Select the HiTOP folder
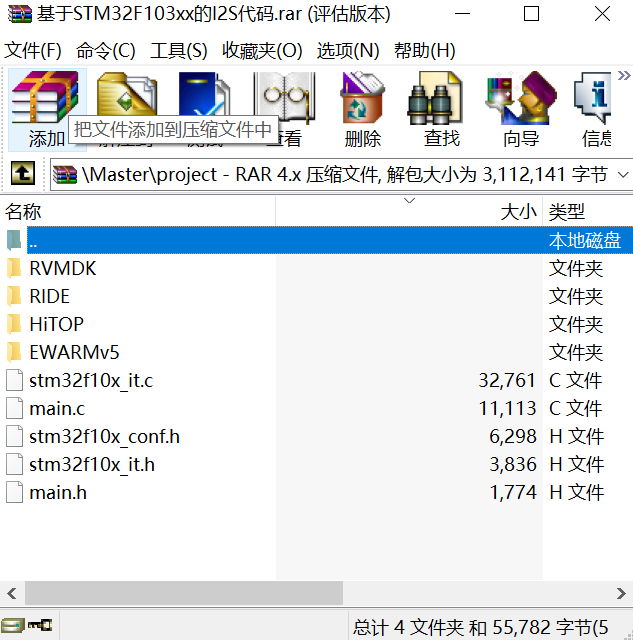 pyautogui.click(x=56, y=324)
